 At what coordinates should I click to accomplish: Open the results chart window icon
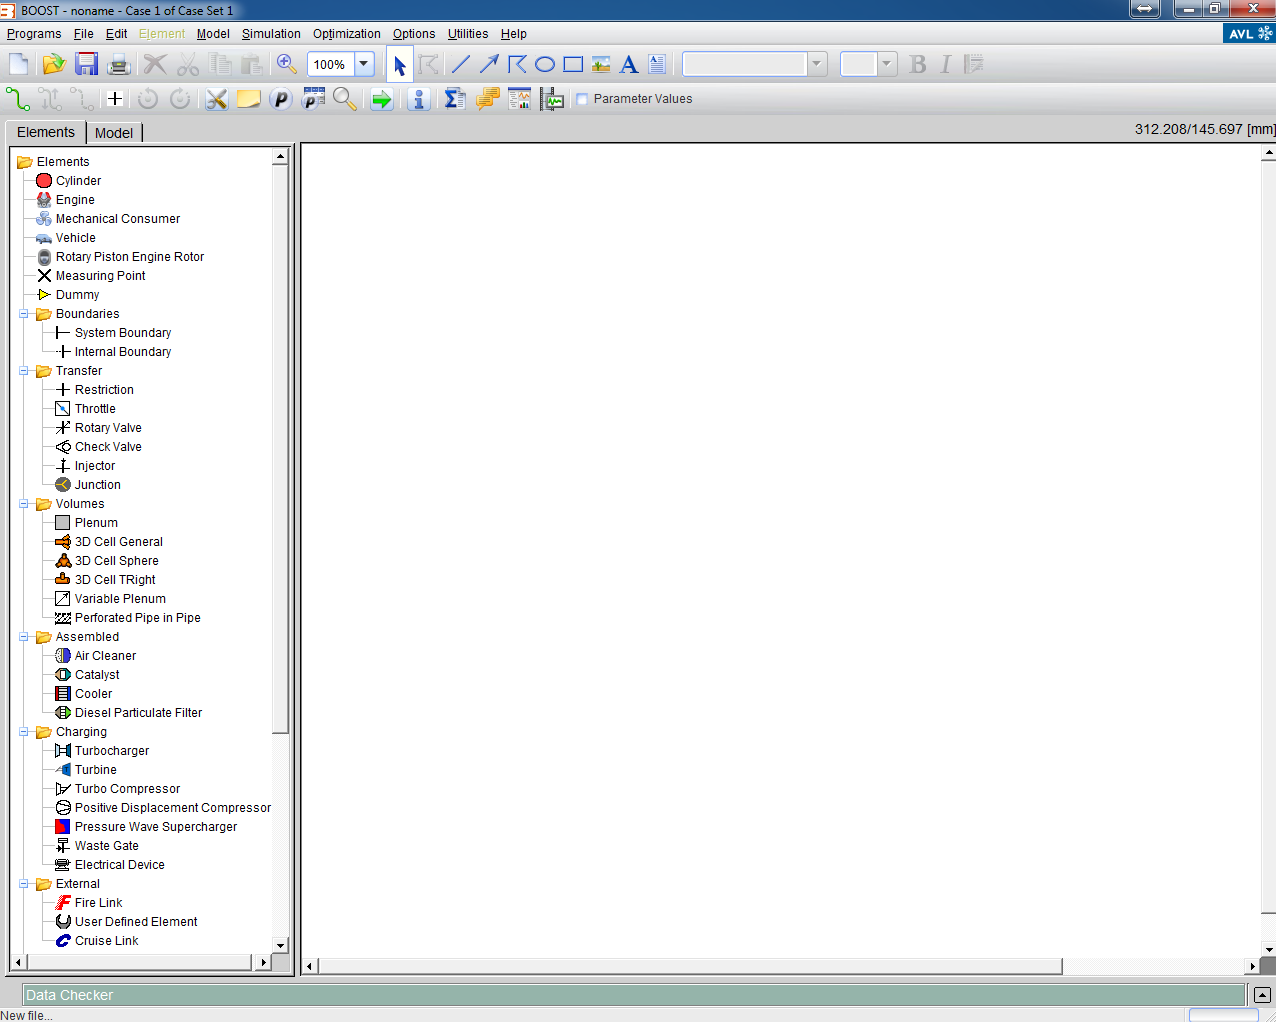[x=520, y=99]
